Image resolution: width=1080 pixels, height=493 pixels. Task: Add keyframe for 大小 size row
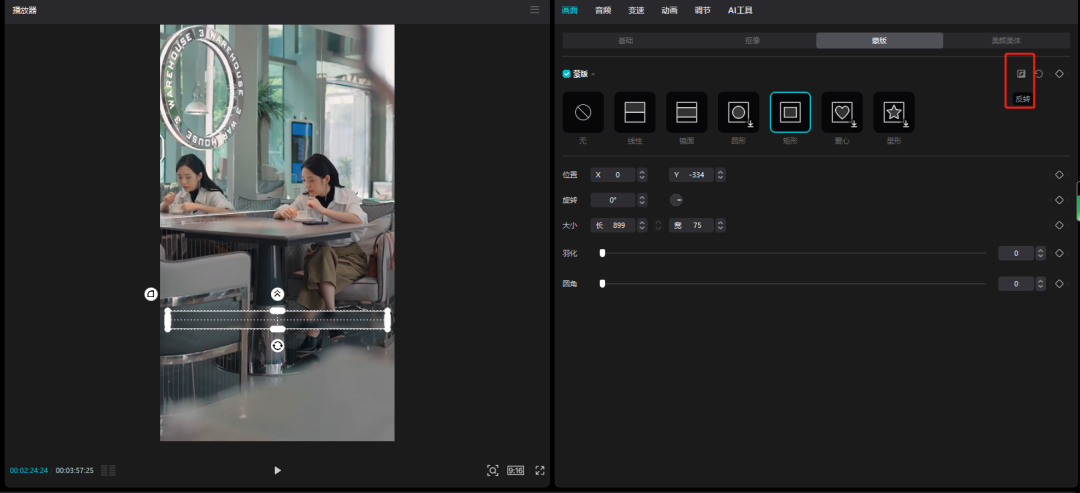tap(1059, 225)
